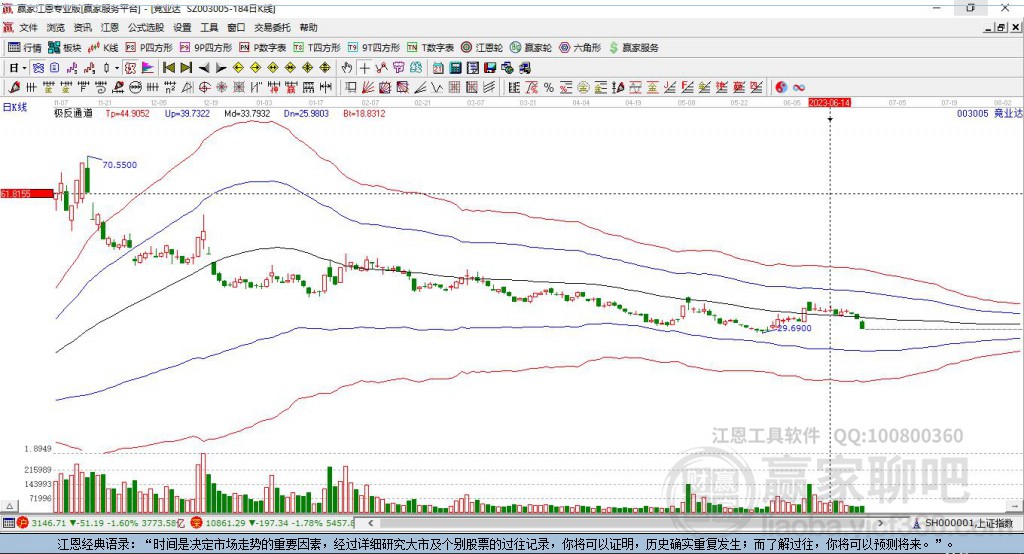Select the red pencil drawing tool
Screen dimensions: 1024x554
click(14, 87)
